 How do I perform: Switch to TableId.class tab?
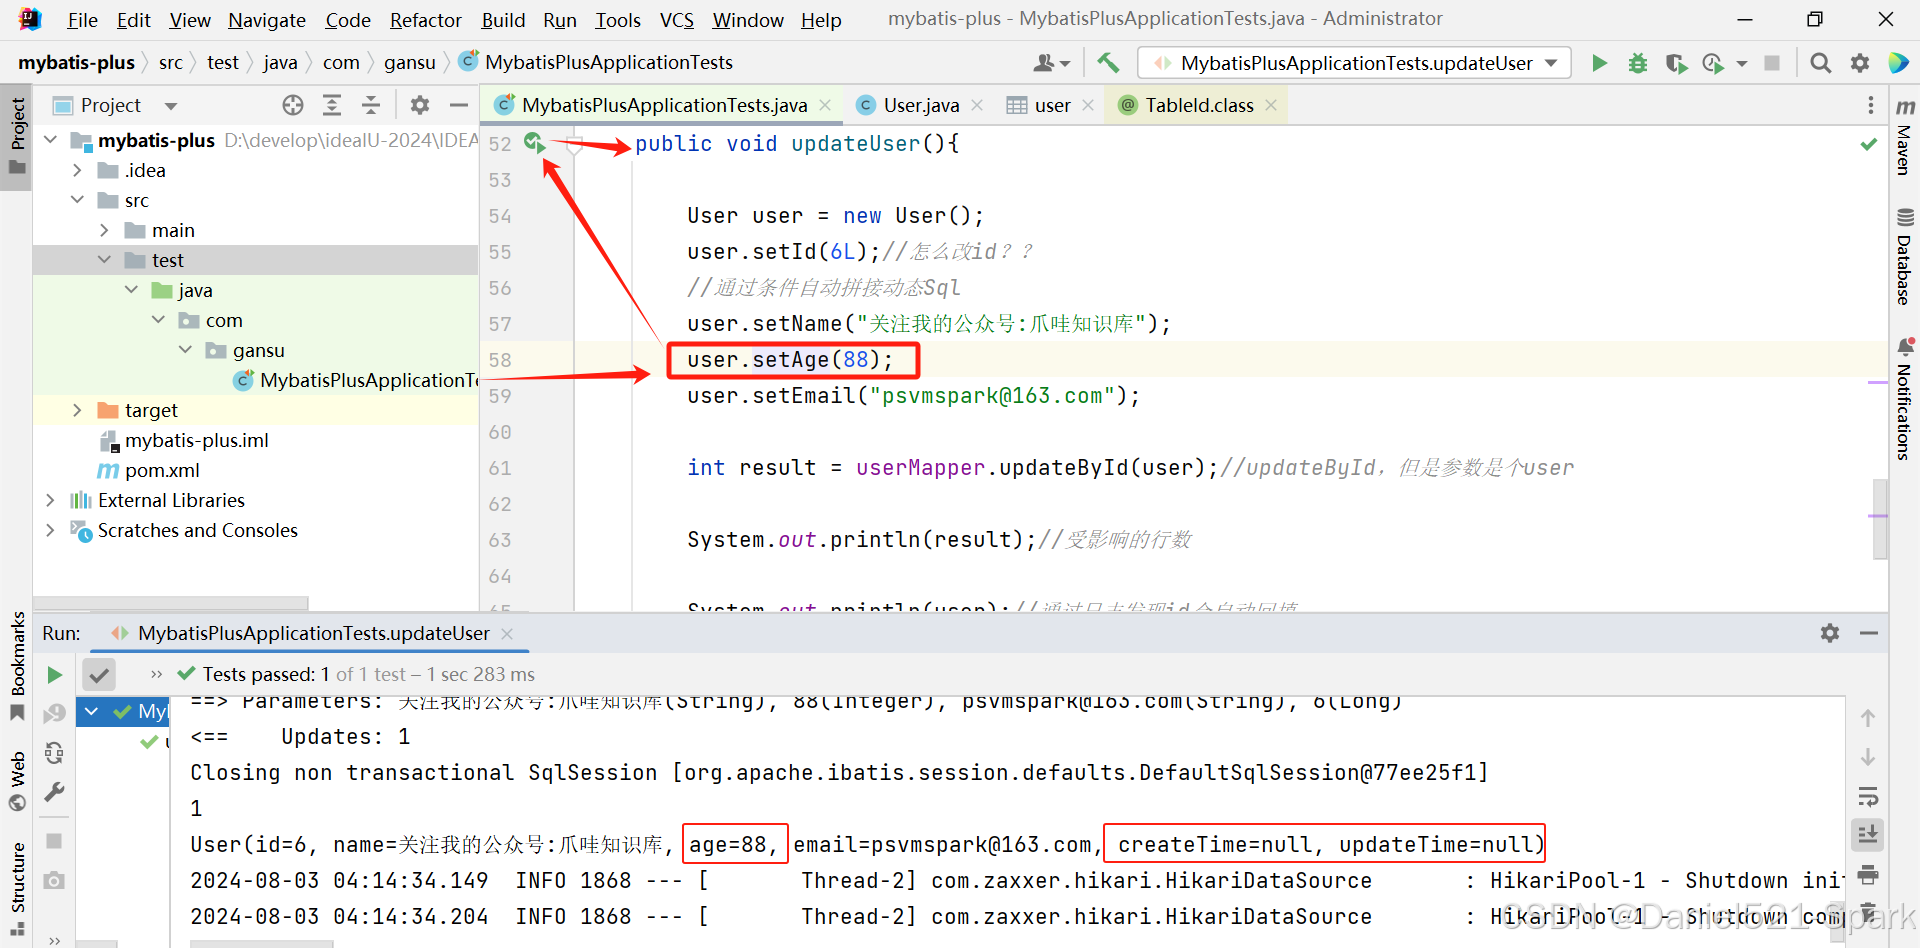click(x=1198, y=105)
